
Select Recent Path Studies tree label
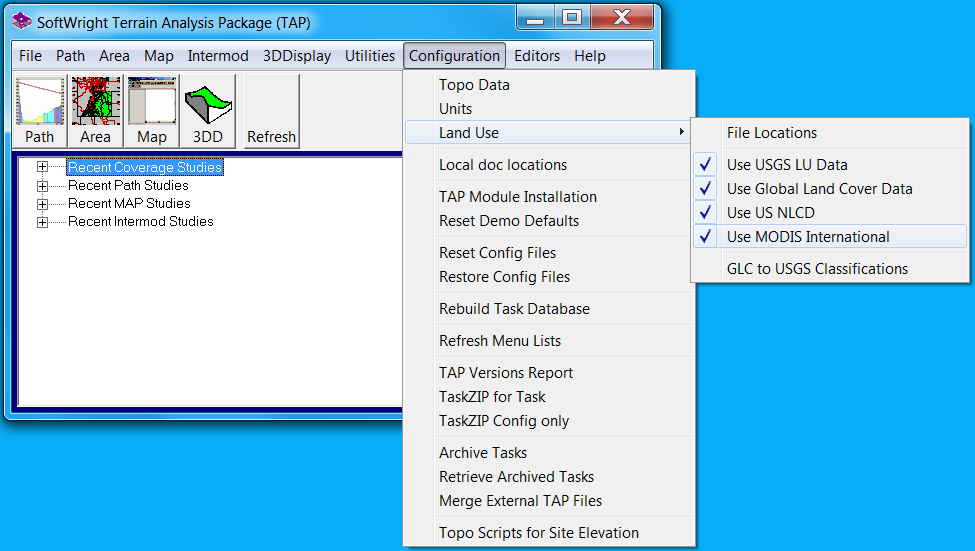pyautogui.click(x=128, y=185)
